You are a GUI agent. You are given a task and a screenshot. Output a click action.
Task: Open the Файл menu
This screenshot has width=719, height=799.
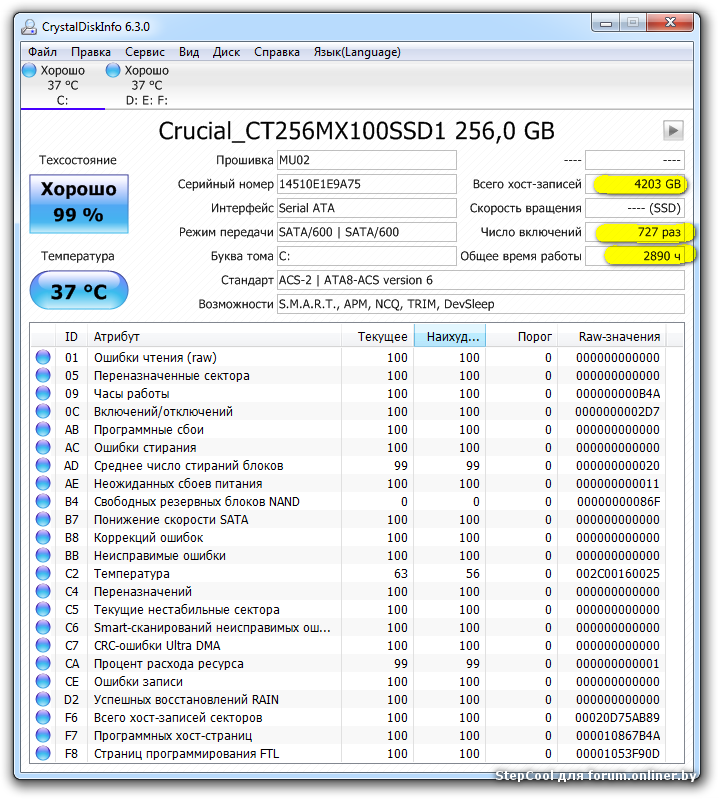(43, 52)
